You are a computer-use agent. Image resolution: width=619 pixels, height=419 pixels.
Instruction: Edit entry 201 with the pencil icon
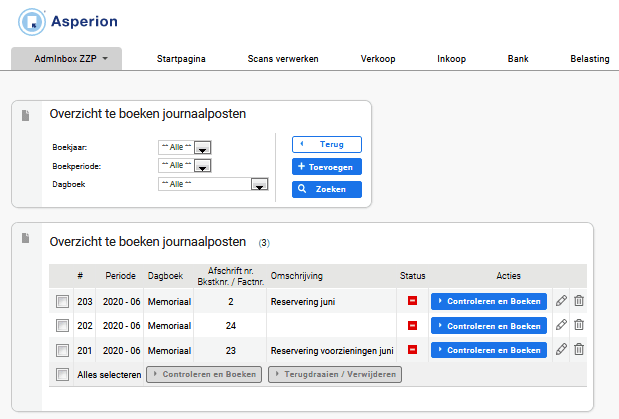coord(561,349)
